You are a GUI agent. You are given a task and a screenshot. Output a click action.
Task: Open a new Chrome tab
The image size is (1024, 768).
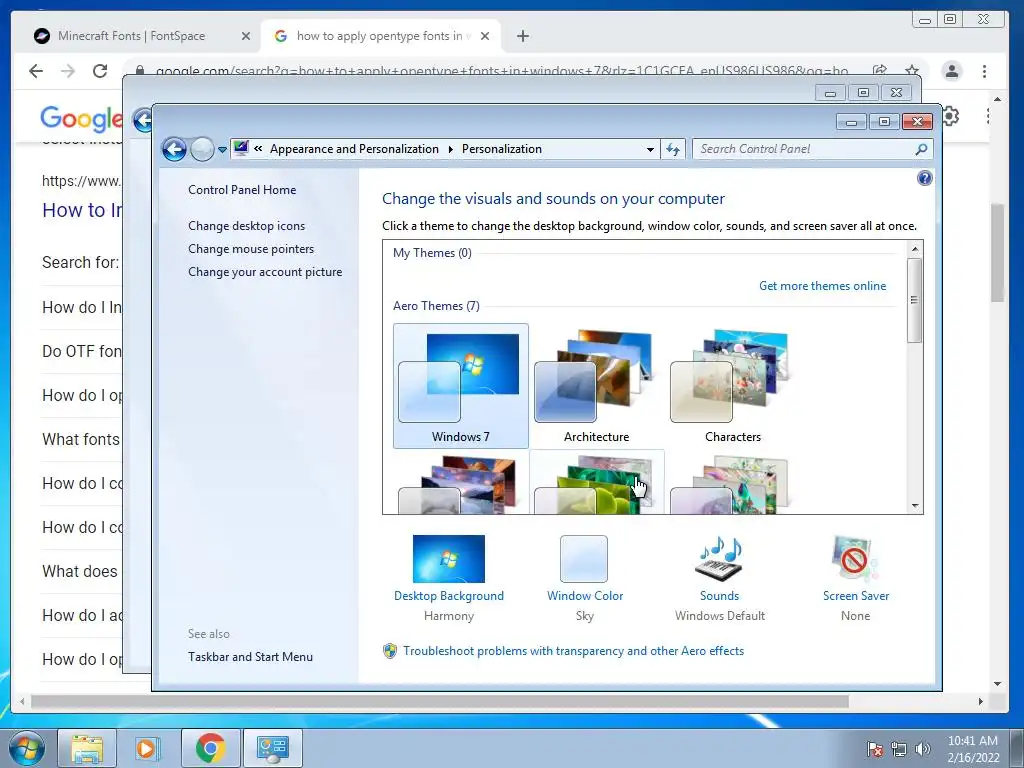click(x=522, y=36)
